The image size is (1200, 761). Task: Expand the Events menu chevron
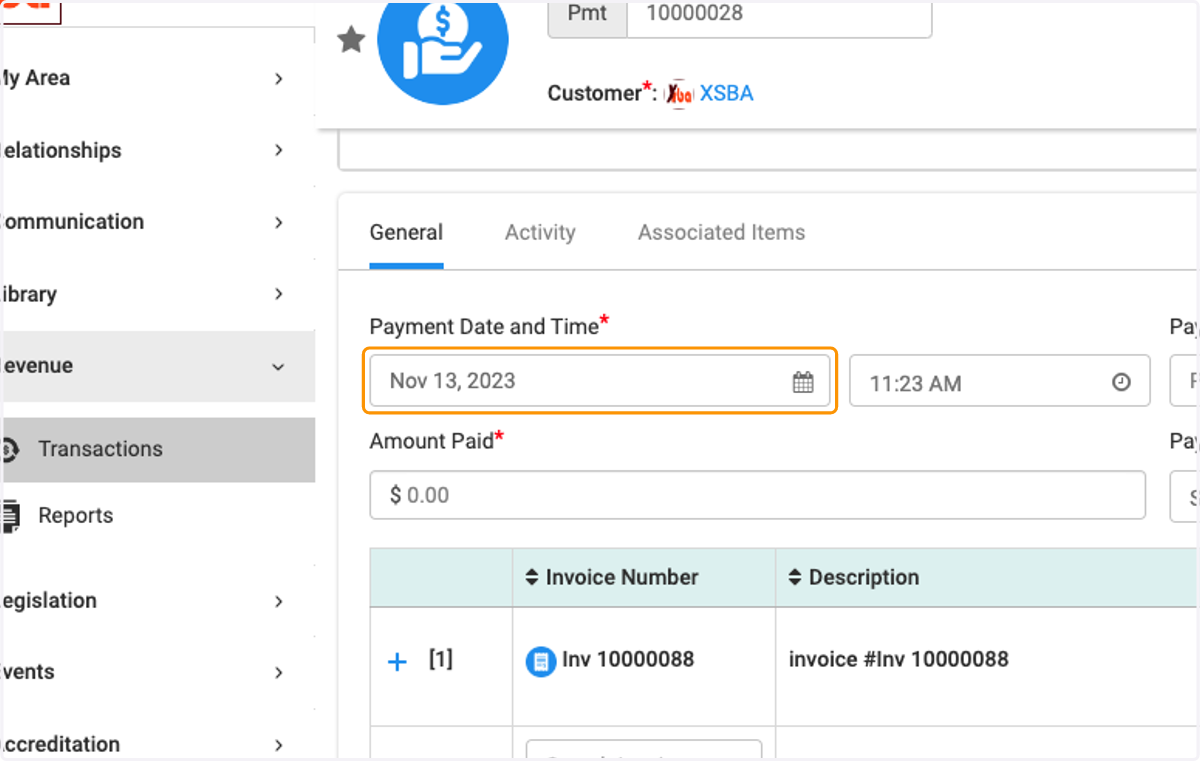pos(279,673)
